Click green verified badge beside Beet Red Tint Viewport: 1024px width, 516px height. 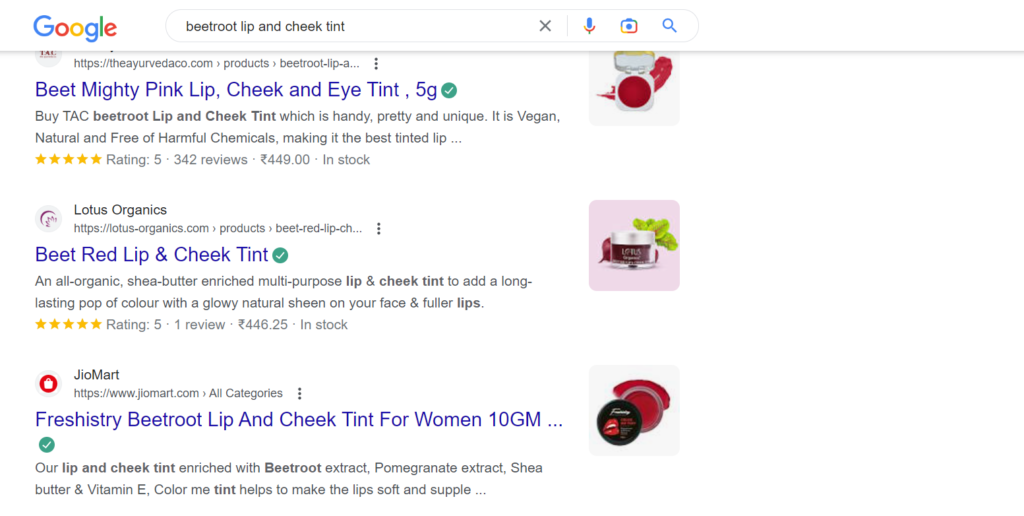tap(280, 255)
